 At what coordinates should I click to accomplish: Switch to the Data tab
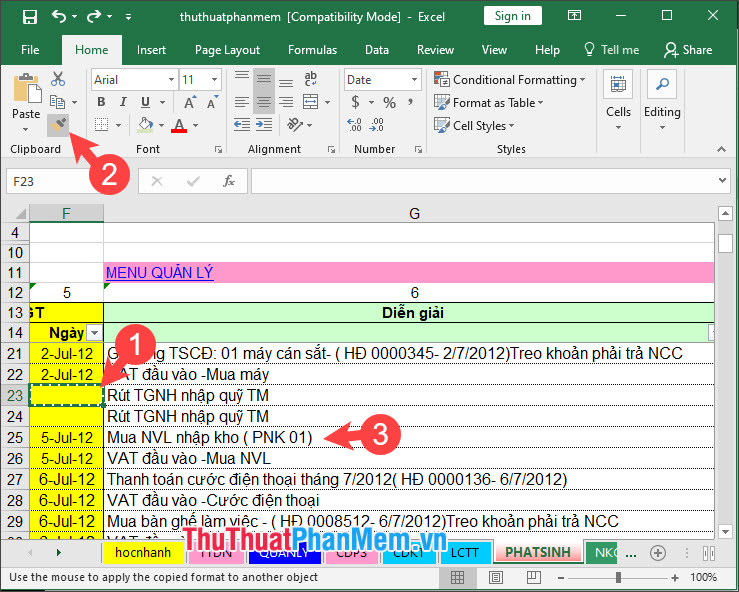[x=377, y=50]
